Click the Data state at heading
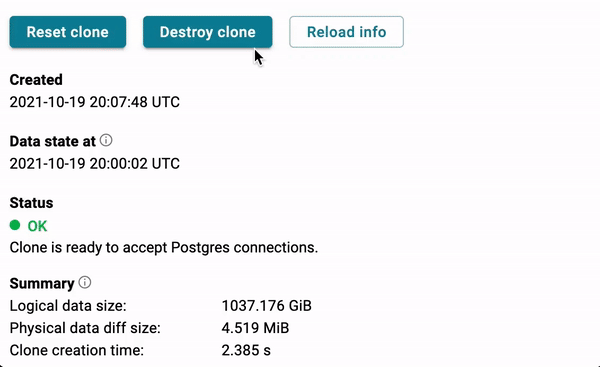Screen dimensions: 600x367 coord(52,141)
